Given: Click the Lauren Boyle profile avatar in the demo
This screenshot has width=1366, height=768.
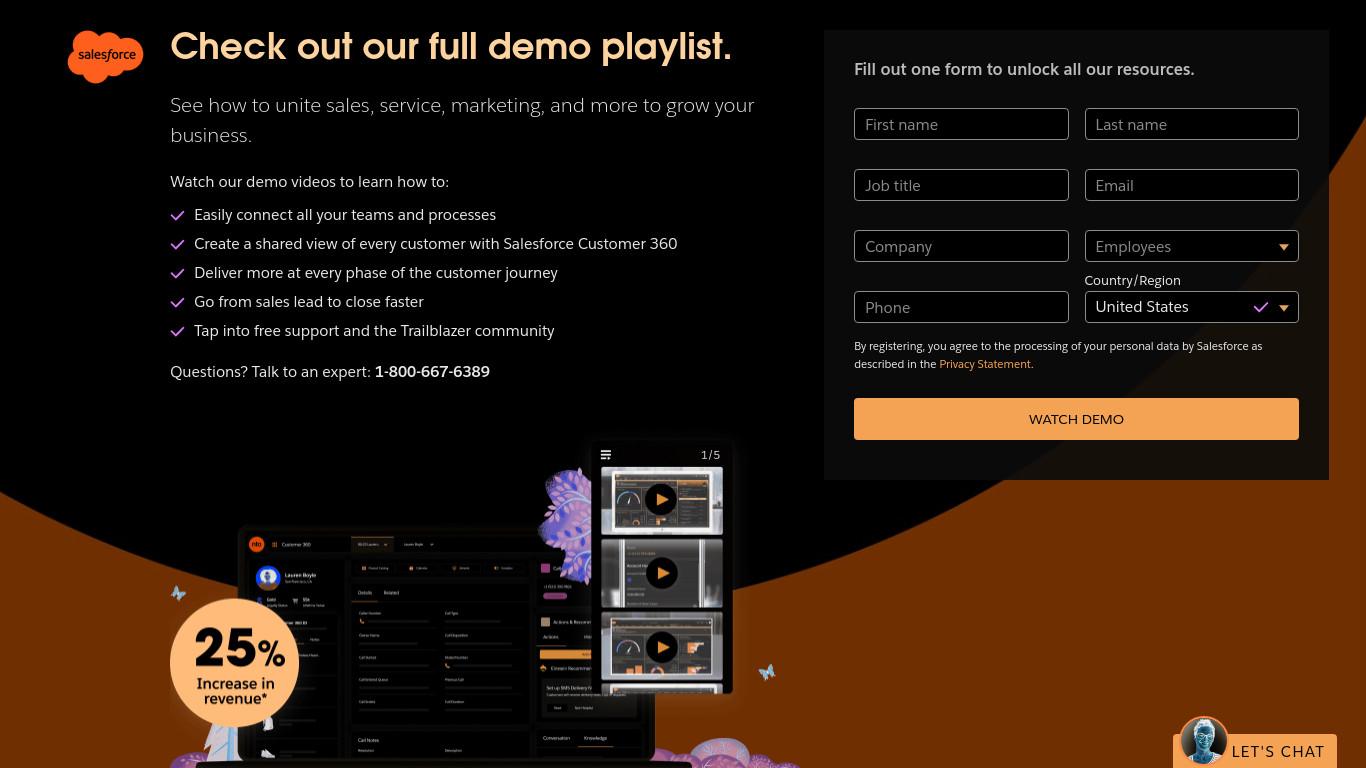Looking at the screenshot, I should tap(267, 577).
